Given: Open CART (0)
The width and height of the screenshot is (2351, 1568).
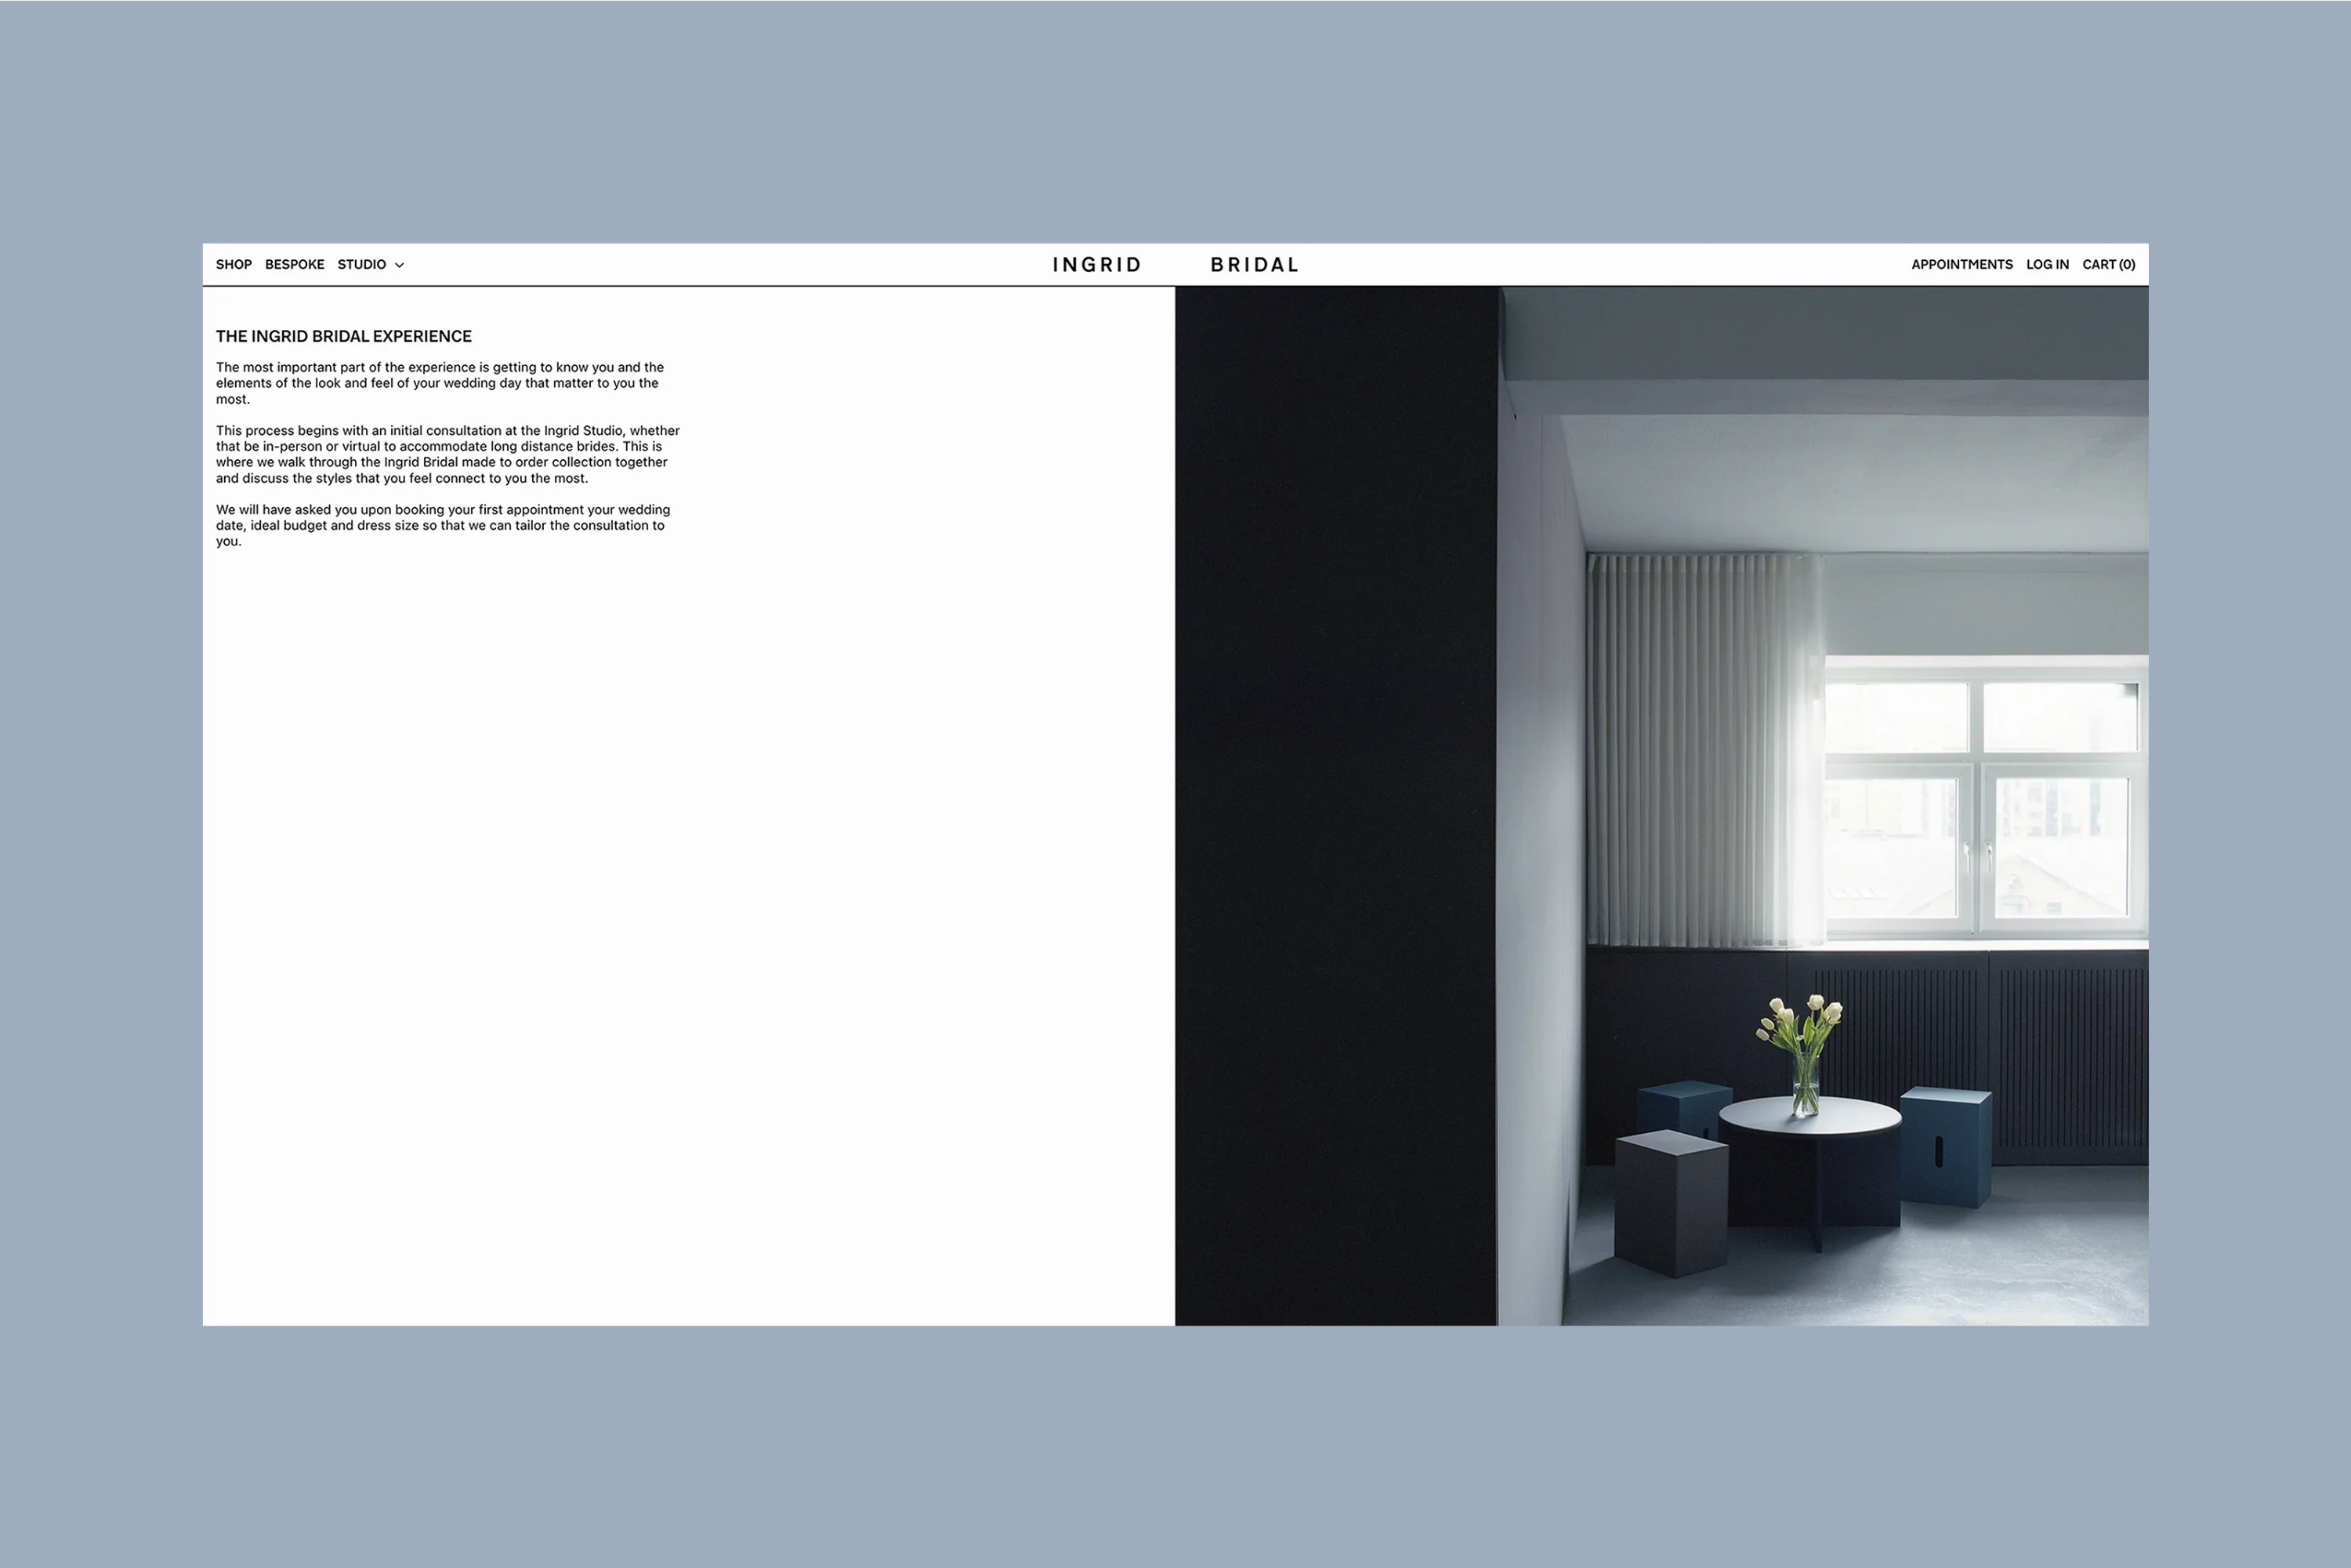Looking at the screenshot, I should [x=2108, y=265].
